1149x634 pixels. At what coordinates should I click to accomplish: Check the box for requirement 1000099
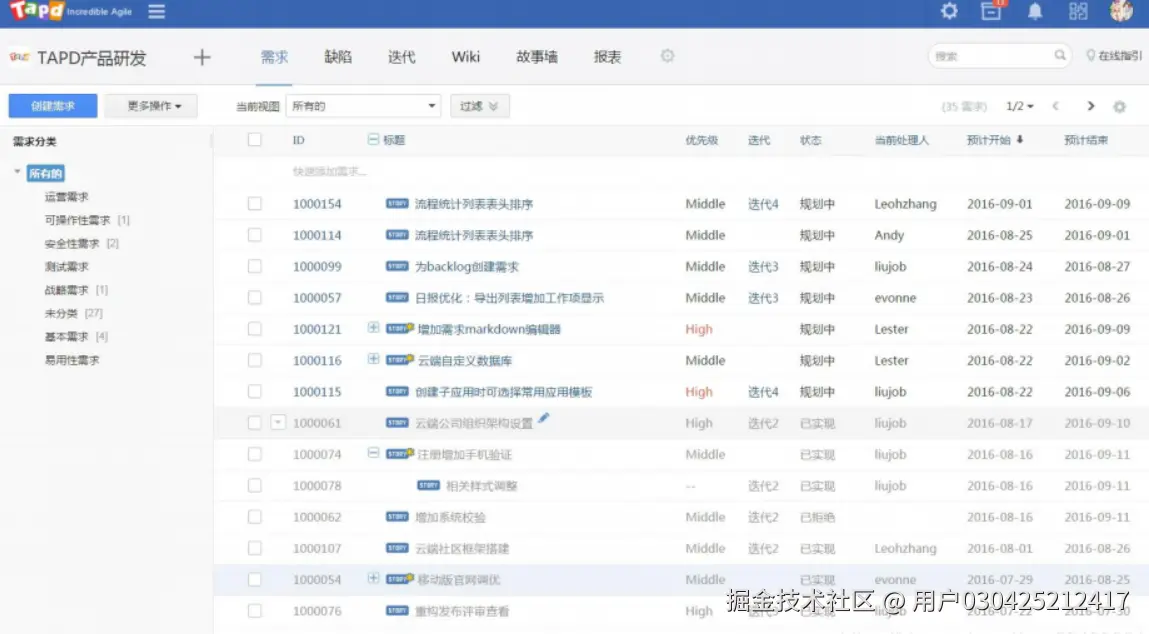point(254,266)
